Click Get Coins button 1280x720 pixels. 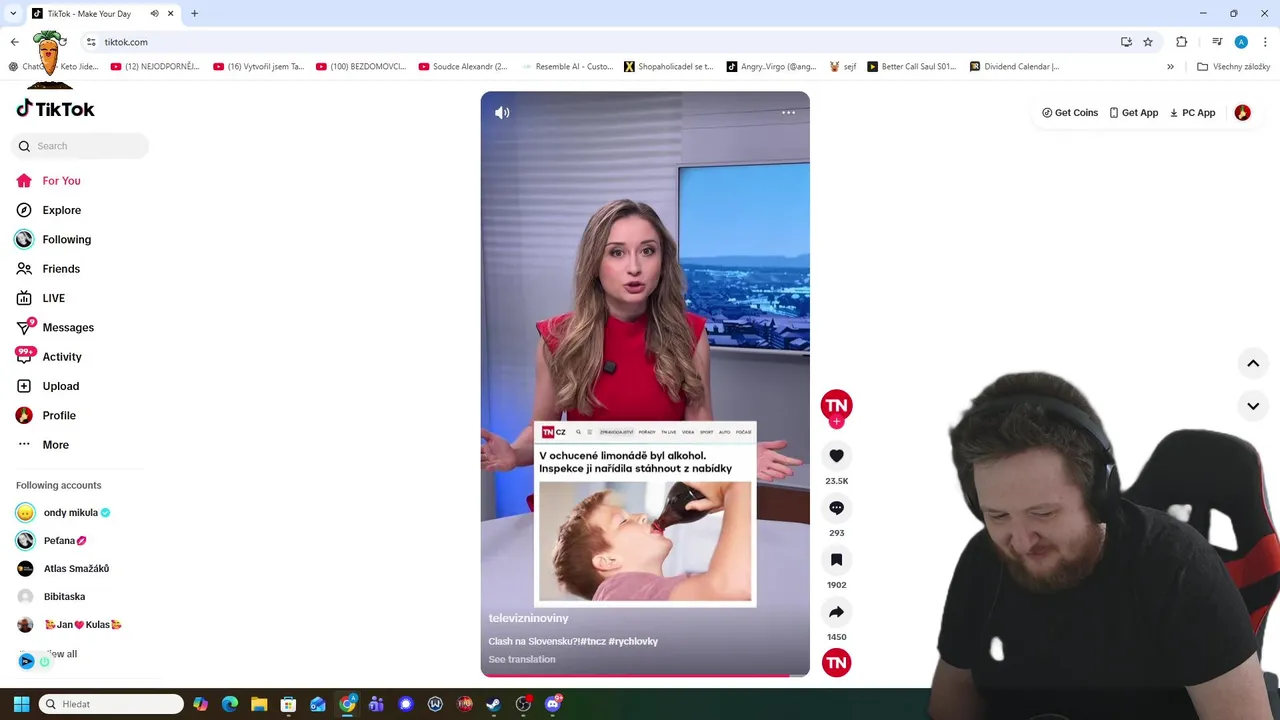tap(1070, 113)
